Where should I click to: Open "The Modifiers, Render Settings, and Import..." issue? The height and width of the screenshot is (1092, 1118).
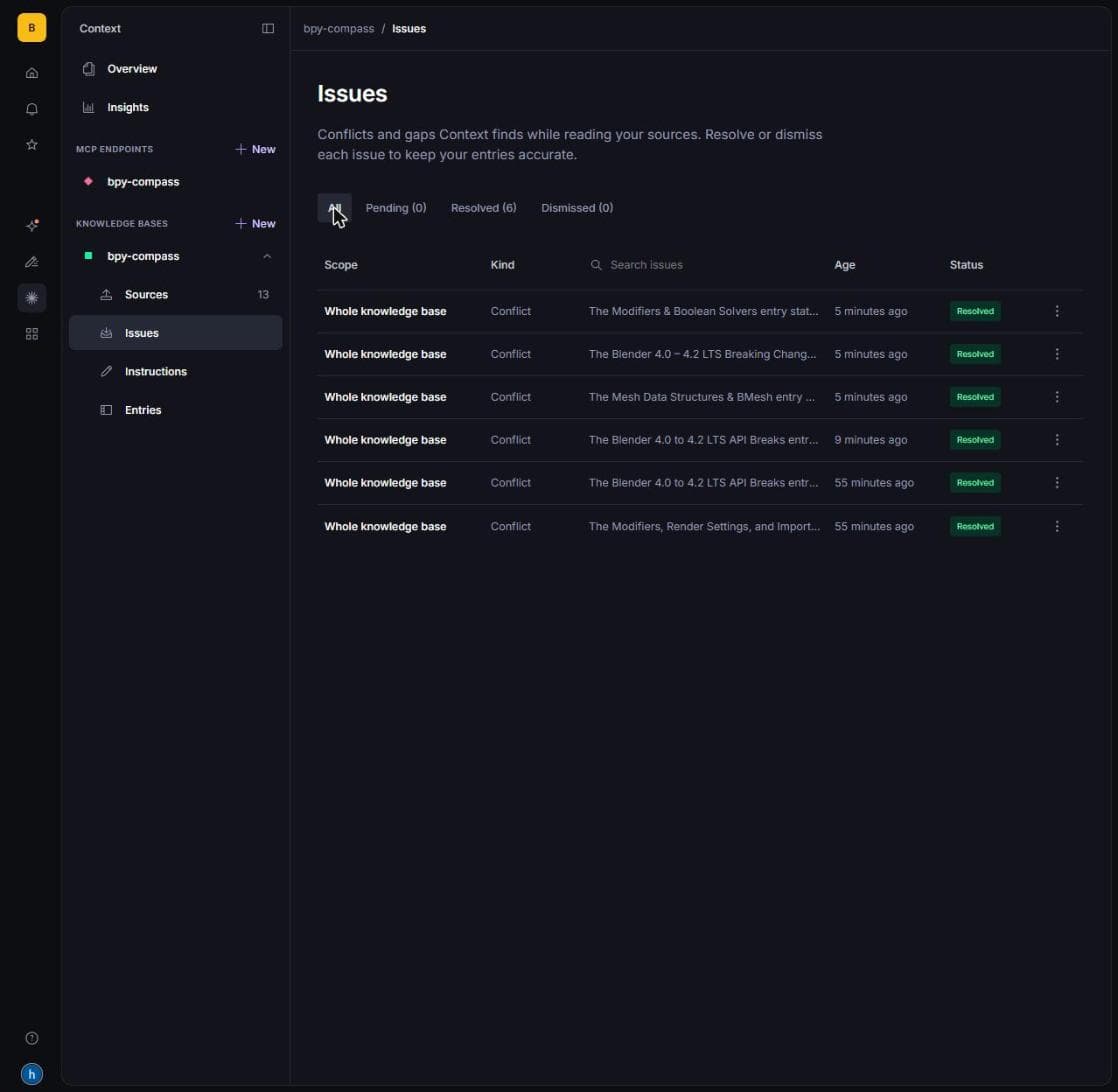(704, 526)
